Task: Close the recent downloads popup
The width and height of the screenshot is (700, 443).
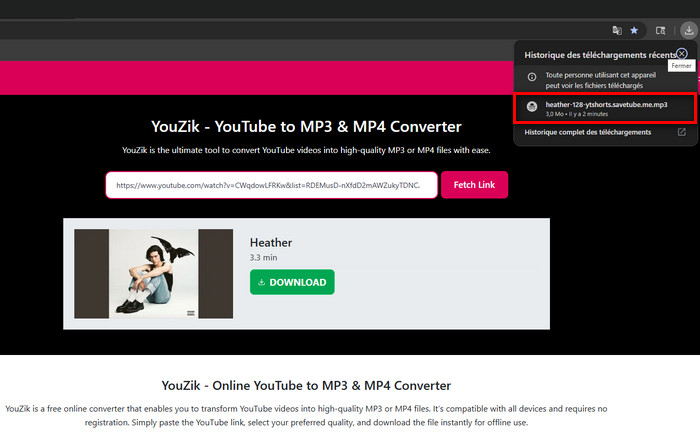Action: pos(682,53)
